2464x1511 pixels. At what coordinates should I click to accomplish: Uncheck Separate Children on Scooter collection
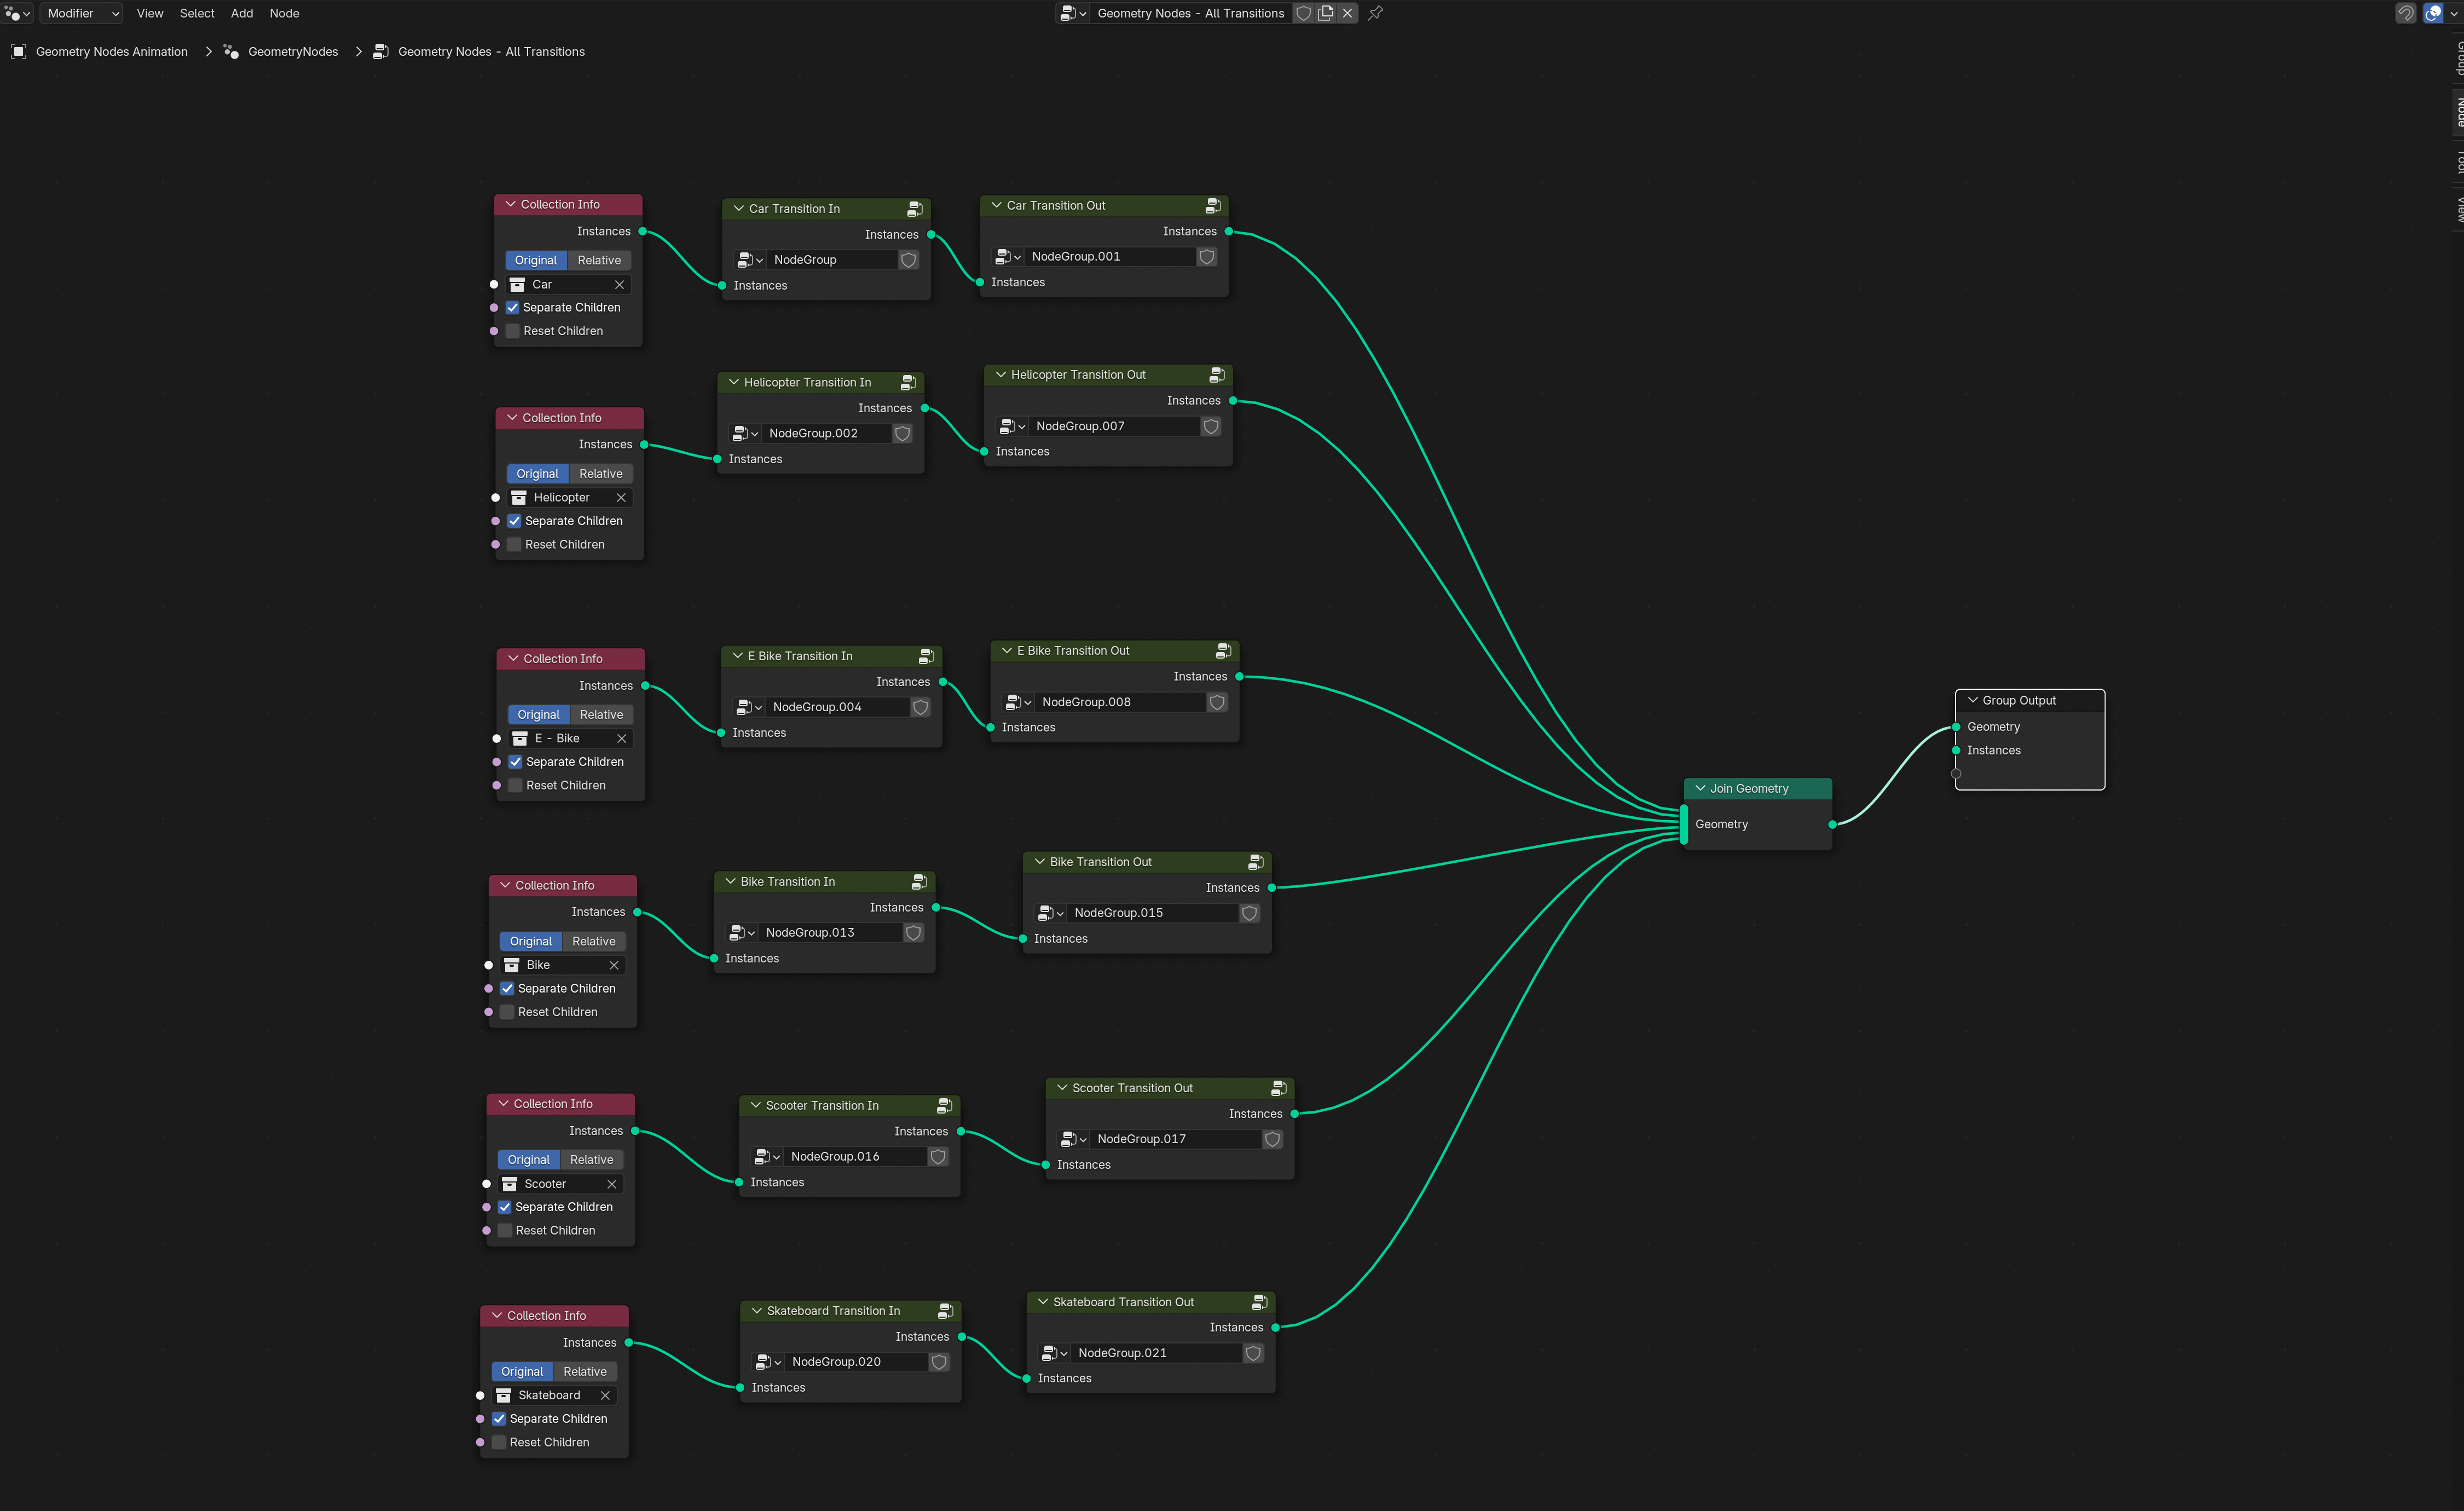pyautogui.click(x=505, y=1207)
